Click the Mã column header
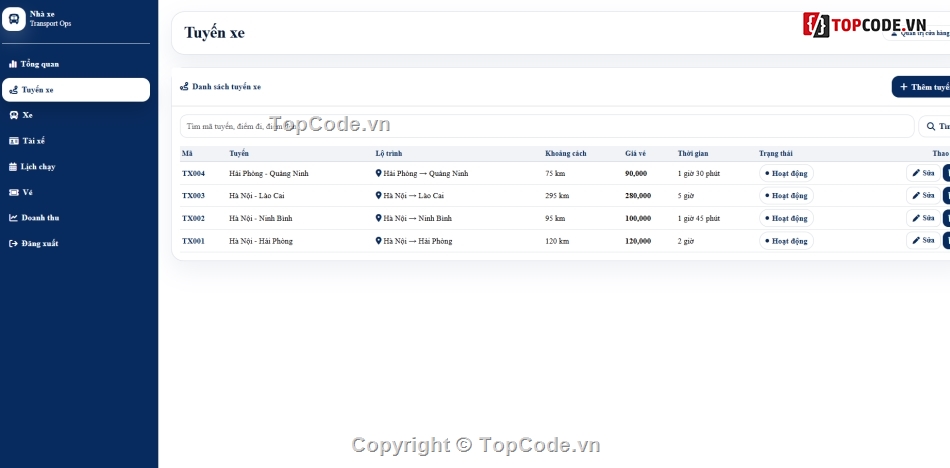The width and height of the screenshot is (950, 468). [187, 153]
